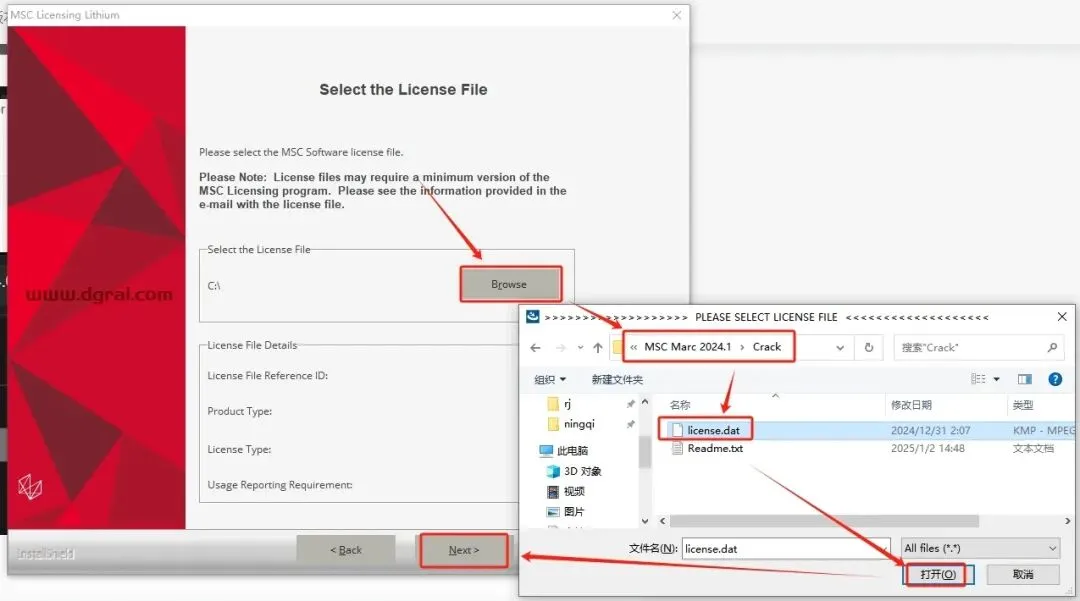Screen dimensions: 1080x601
Task: Select 此电脑 This PC
Action: click(564, 451)
